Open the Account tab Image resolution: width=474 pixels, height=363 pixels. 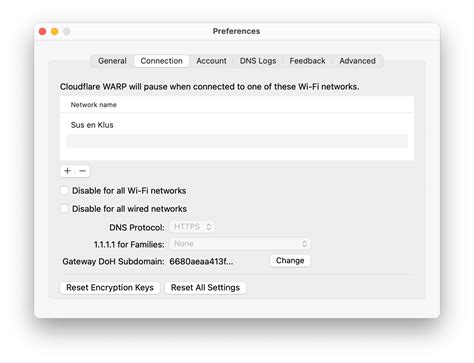pos(211,61)
